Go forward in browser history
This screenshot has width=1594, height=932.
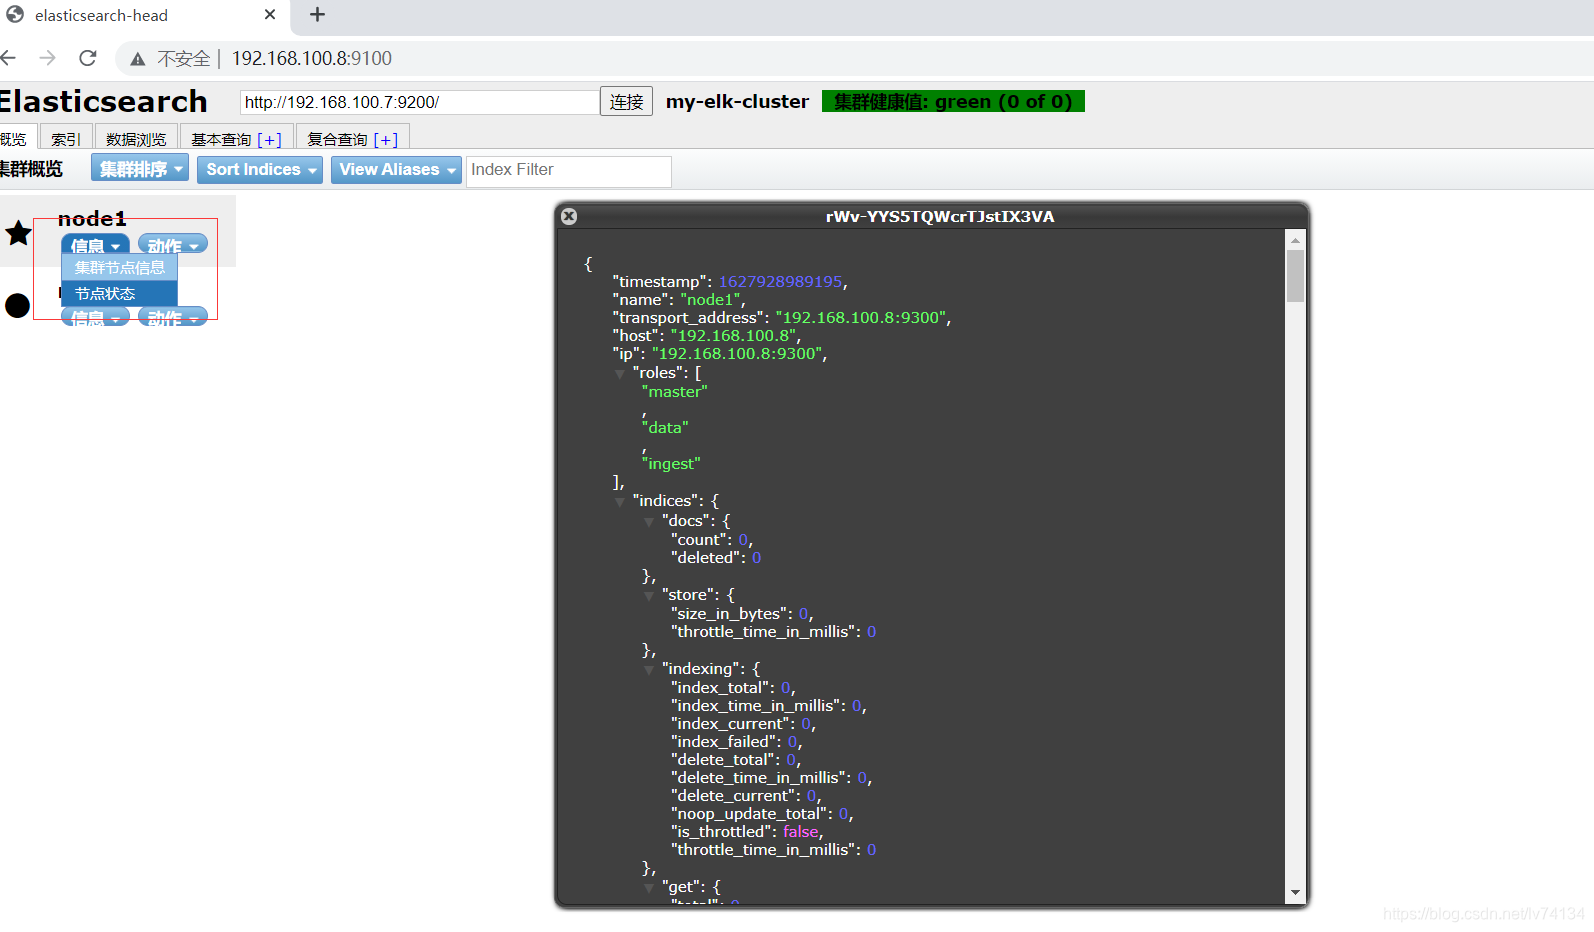pos(47,58)
